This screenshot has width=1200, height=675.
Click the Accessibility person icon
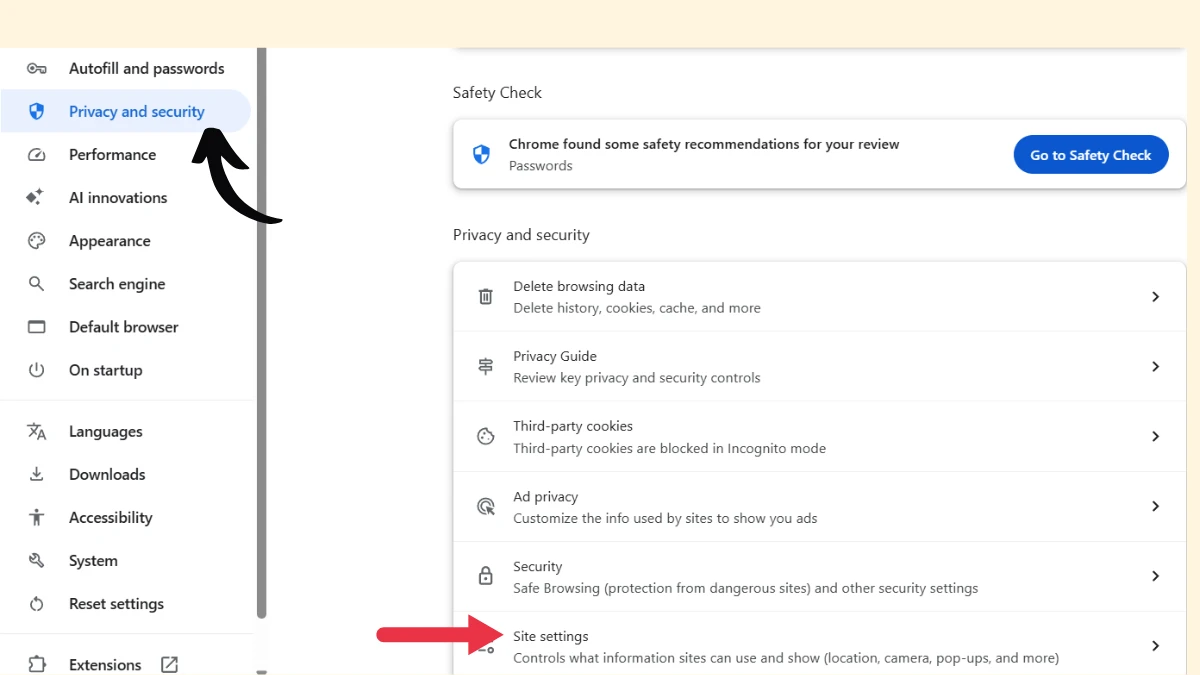(x=37, y=517)
